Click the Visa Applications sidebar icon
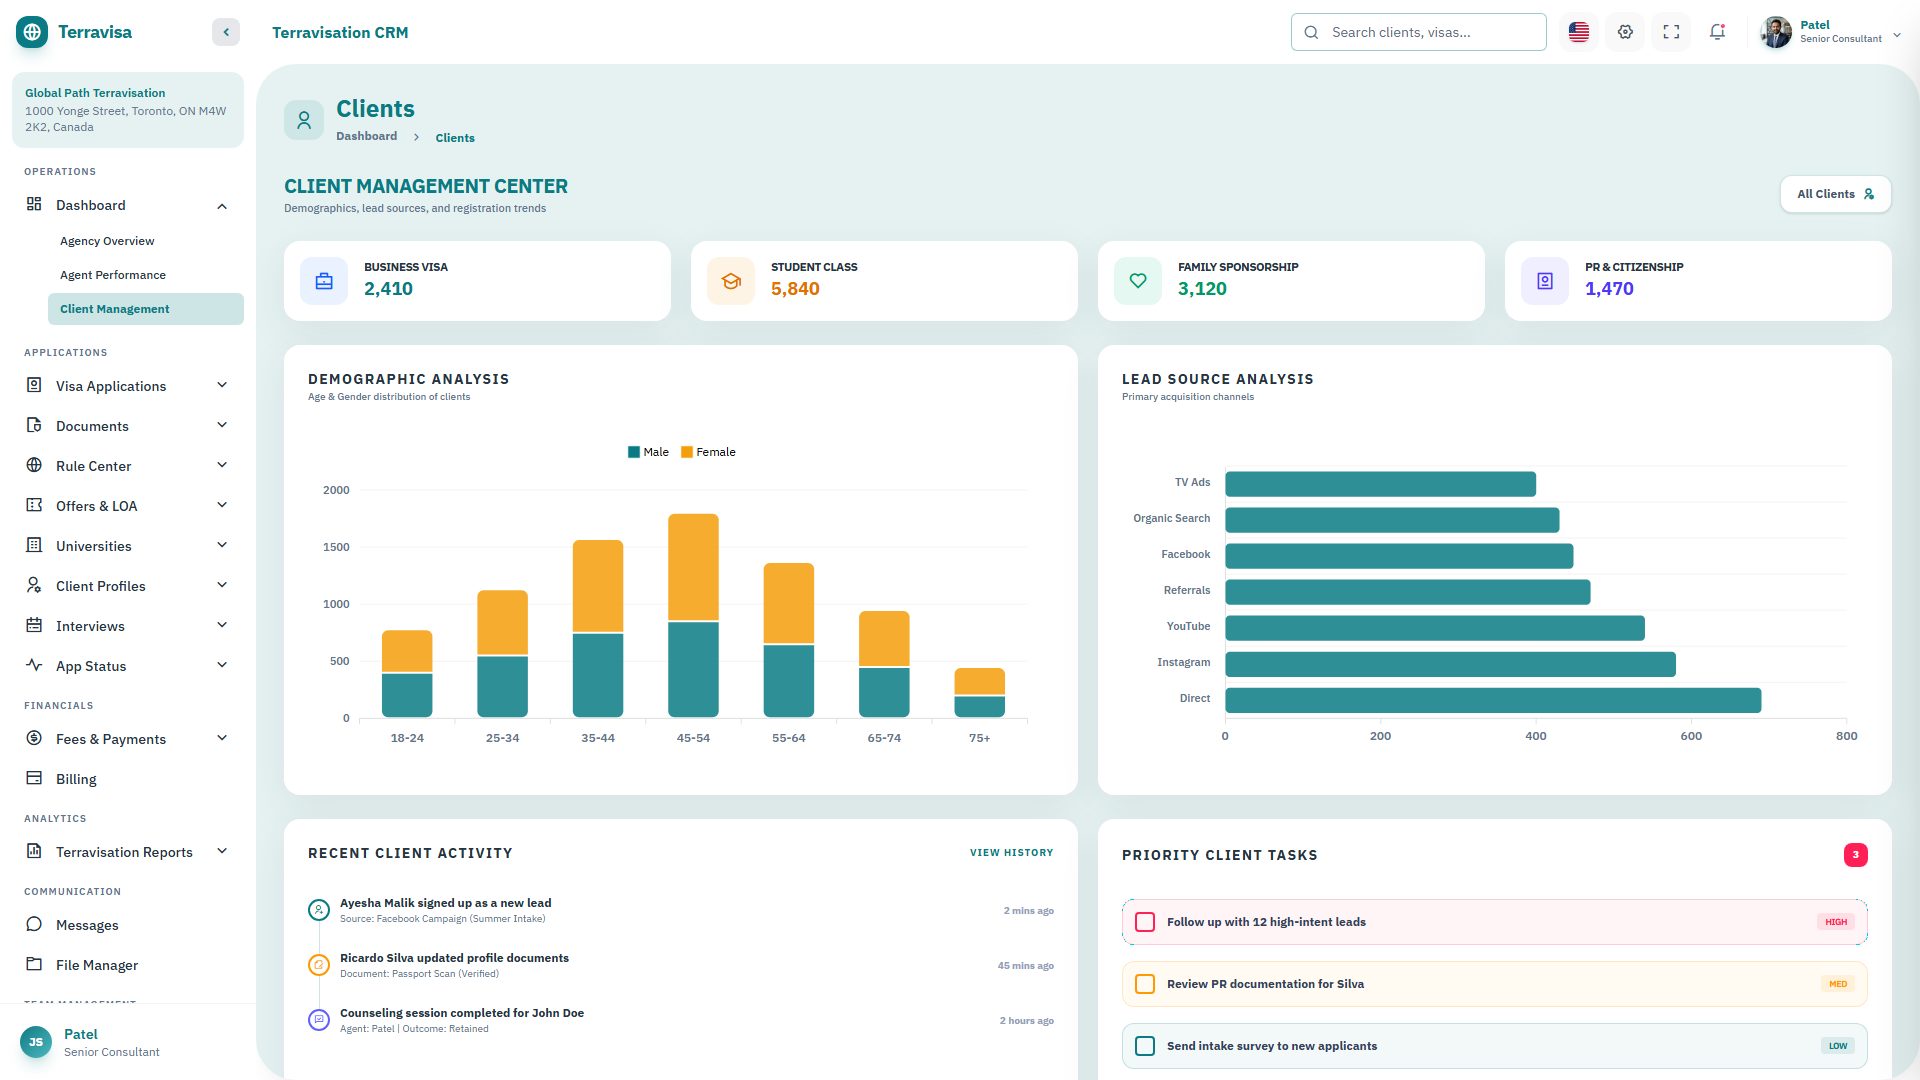The width and height of the screenshot is (1920, 1080). pyautogui.click(x=34, y=385)
